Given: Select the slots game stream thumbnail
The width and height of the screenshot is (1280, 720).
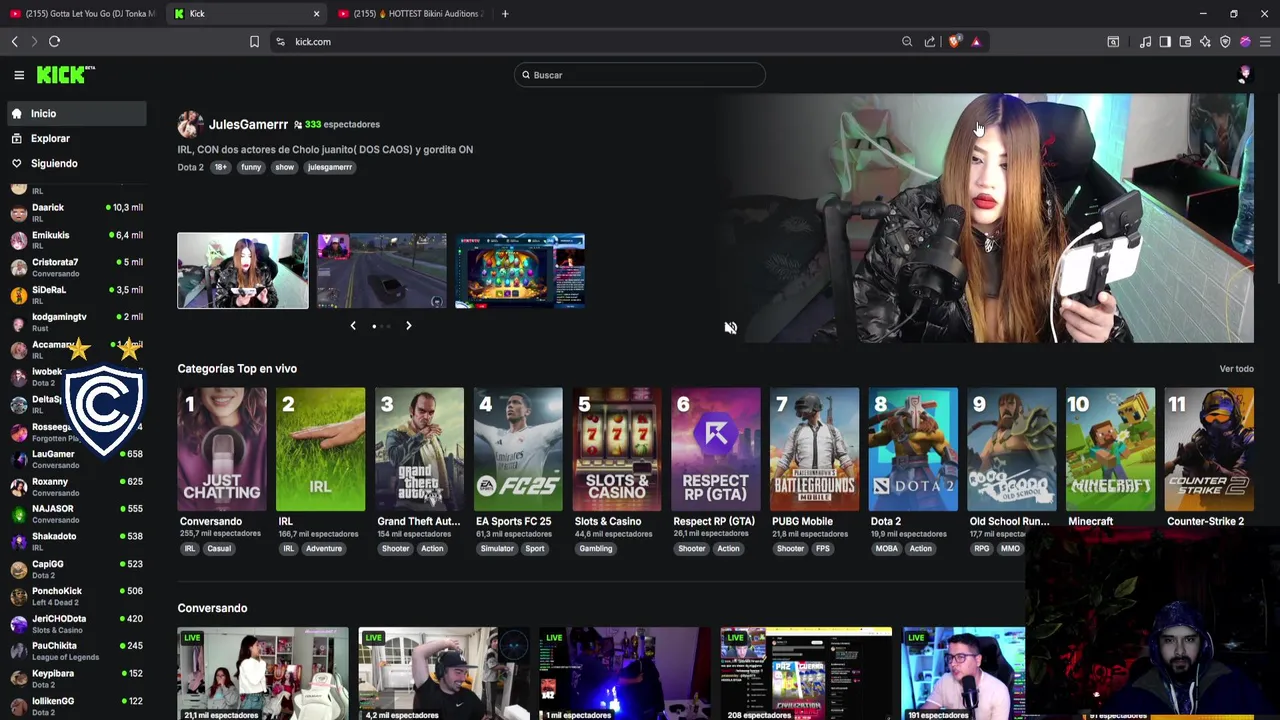Looking at the screenshot, I should tap(520, 271).
